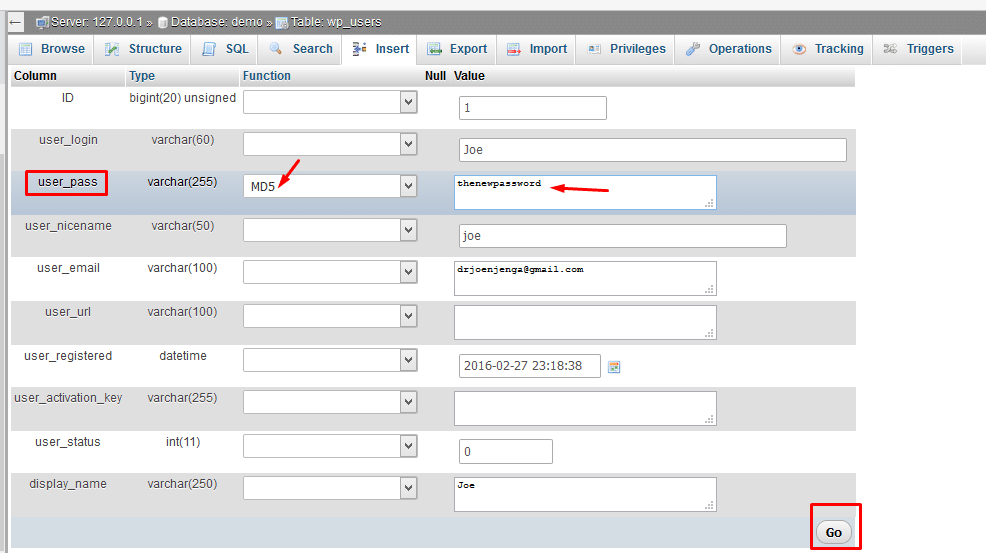
Task: Click the display_name textarea with Joe
Action: (585, 494)
